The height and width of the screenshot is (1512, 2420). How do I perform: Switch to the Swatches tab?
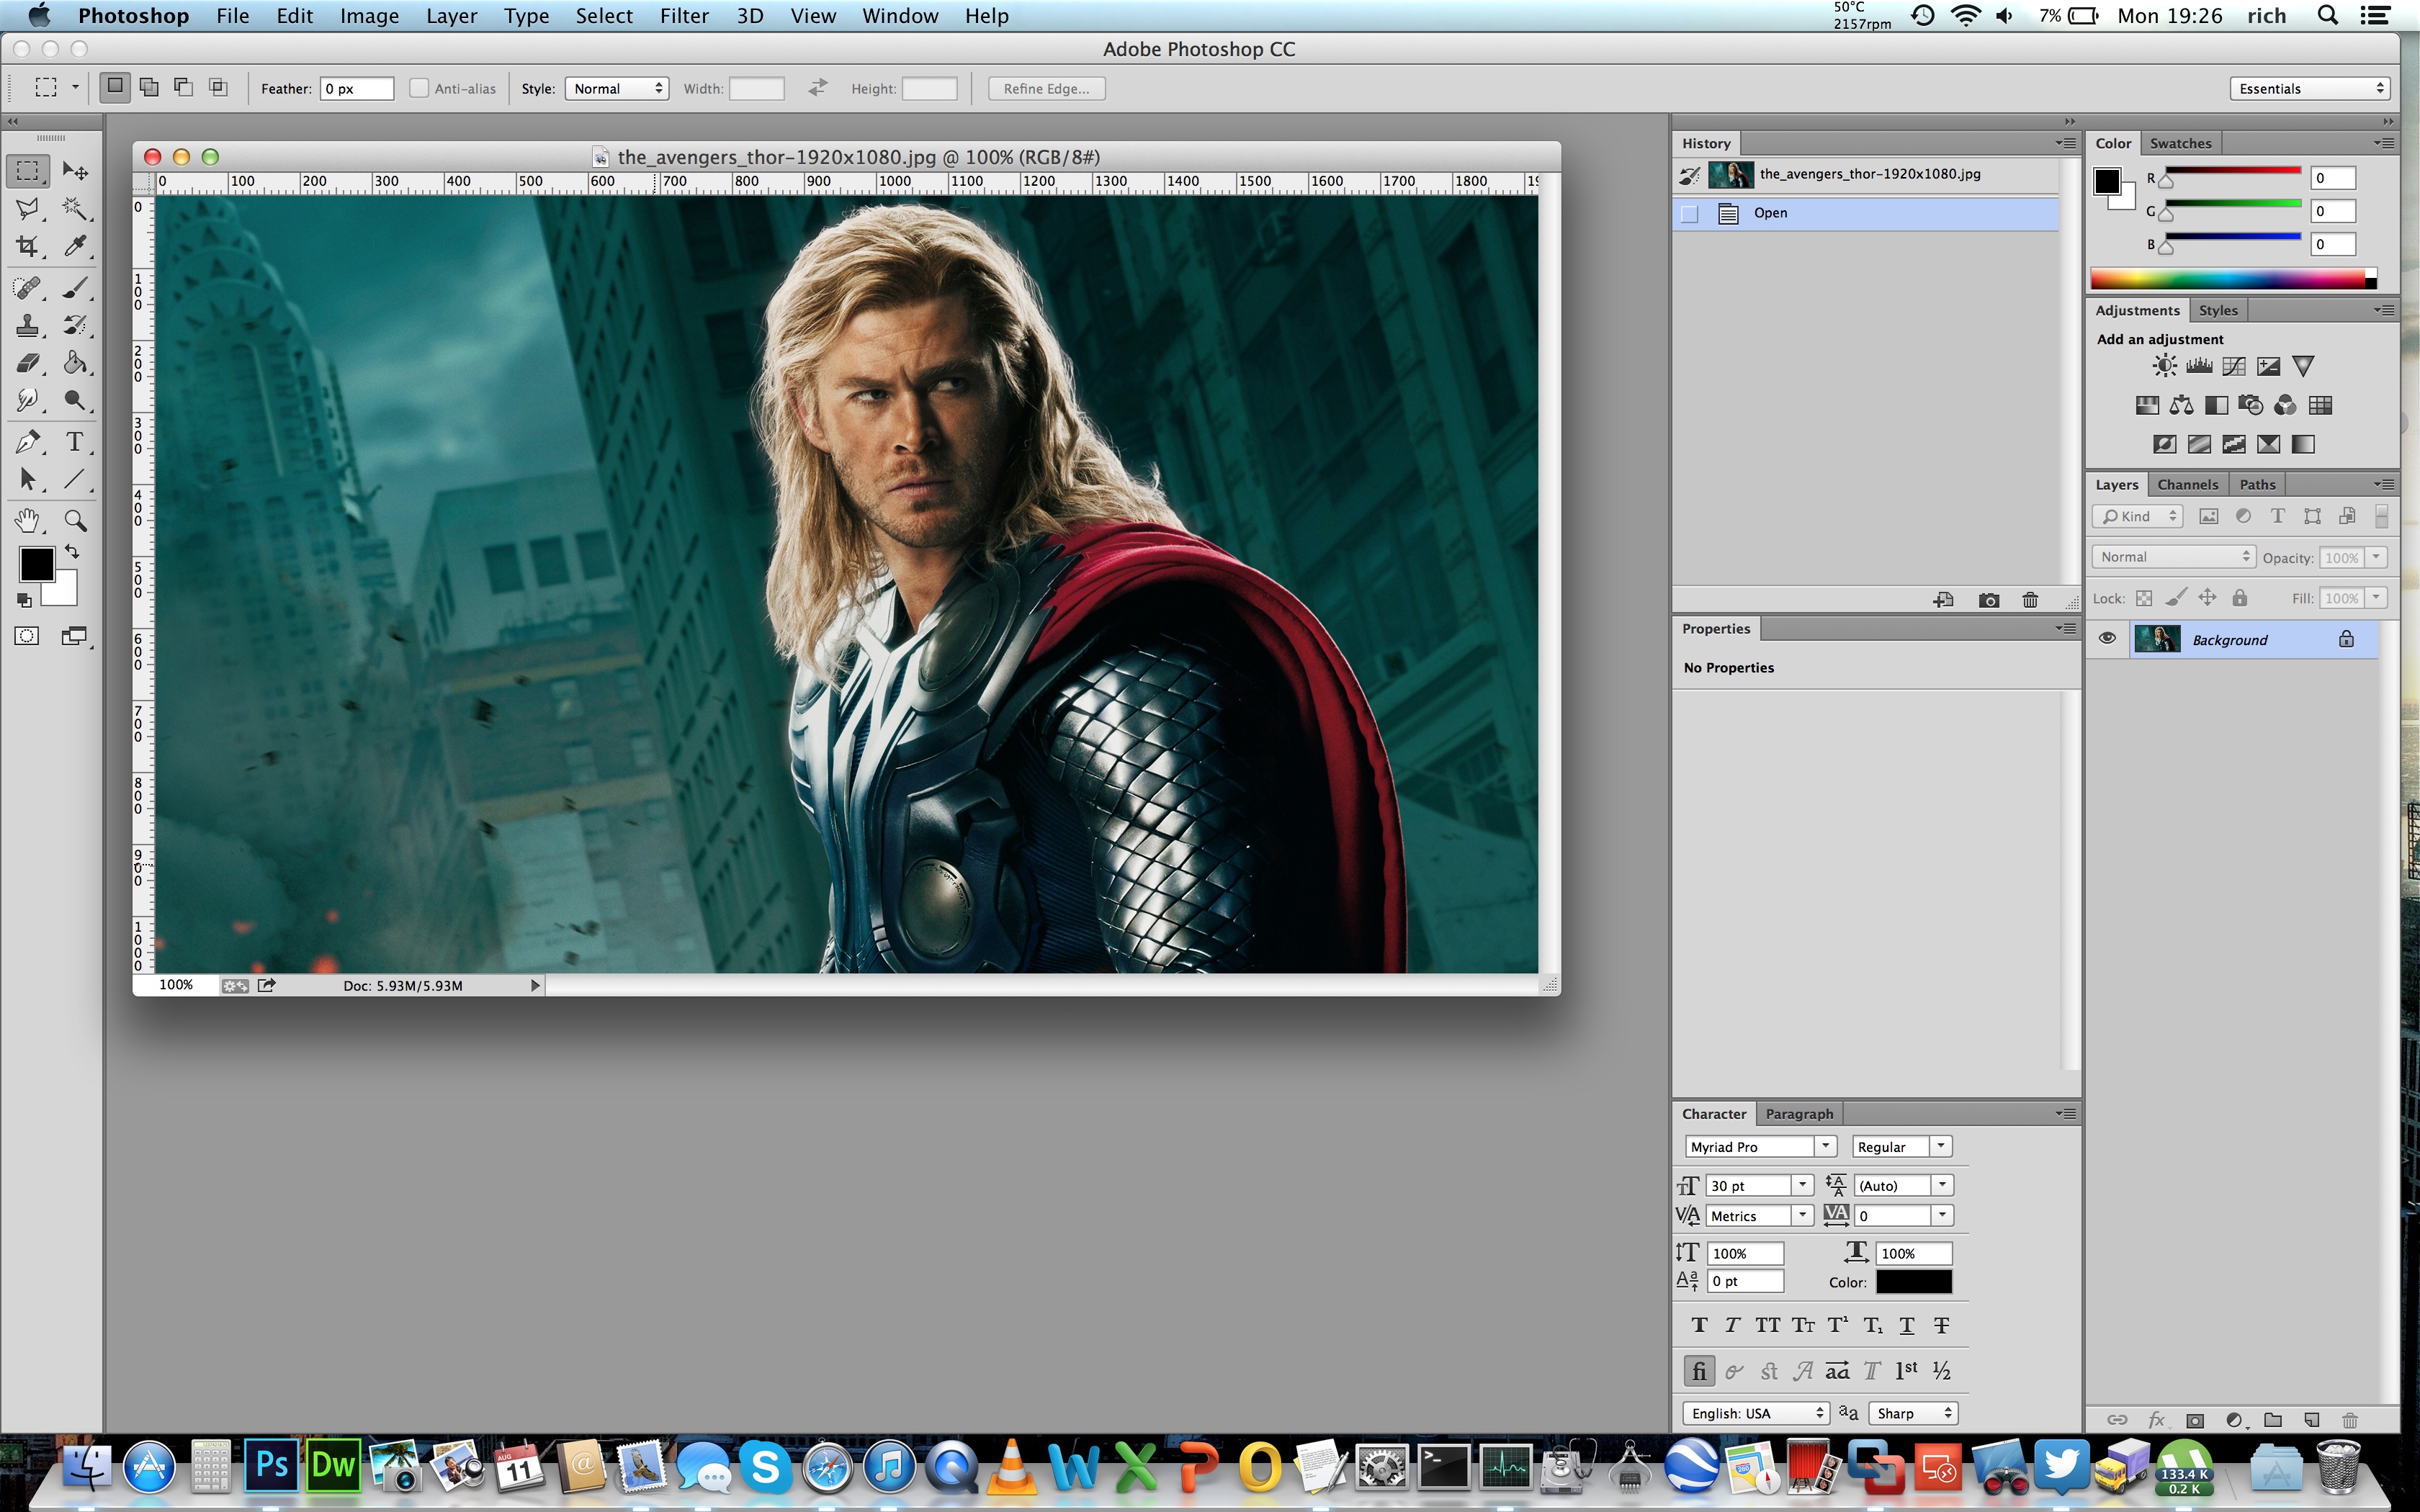pos(2180,143)
